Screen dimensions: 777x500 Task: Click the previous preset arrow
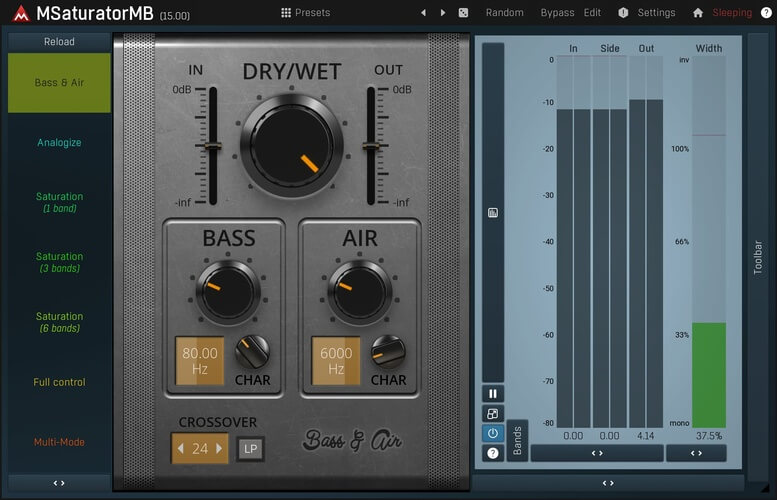[423, 13]
